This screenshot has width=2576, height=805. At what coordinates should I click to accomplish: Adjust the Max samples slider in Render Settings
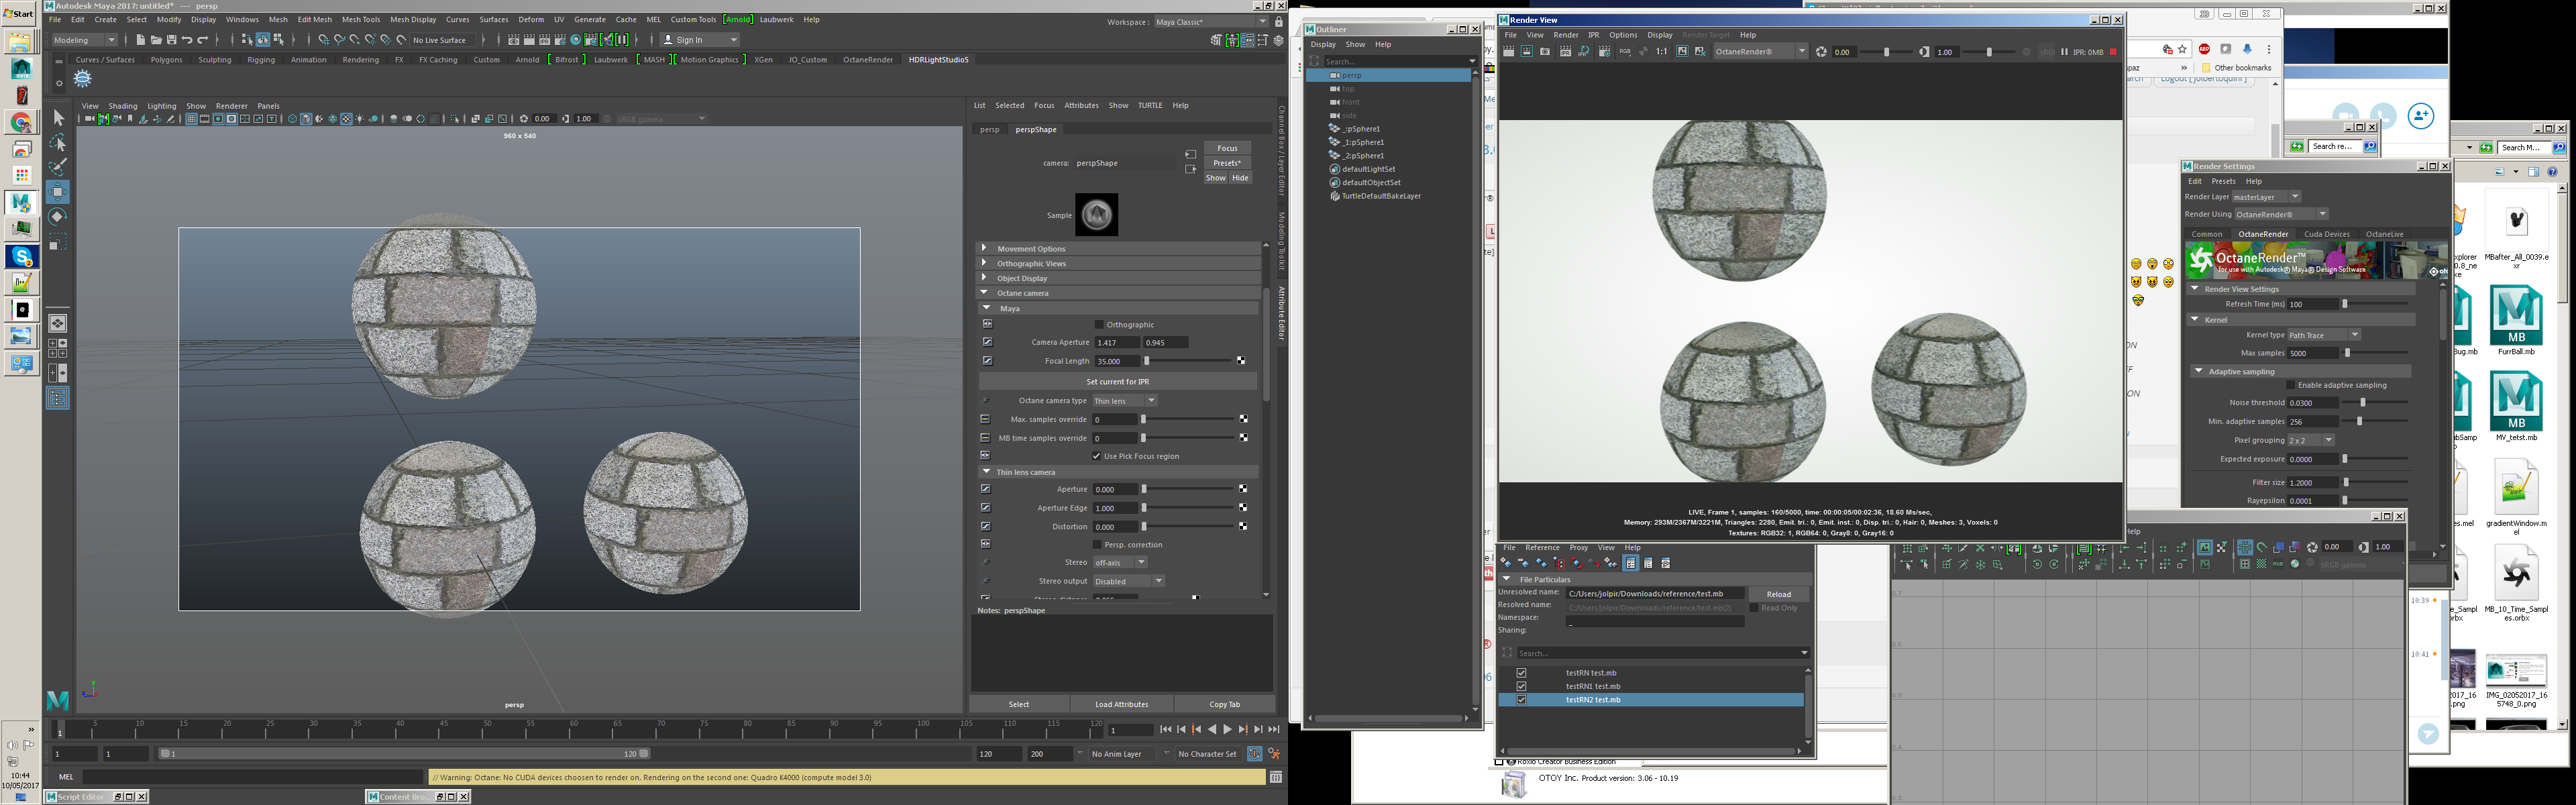[x=2375, y=353]
